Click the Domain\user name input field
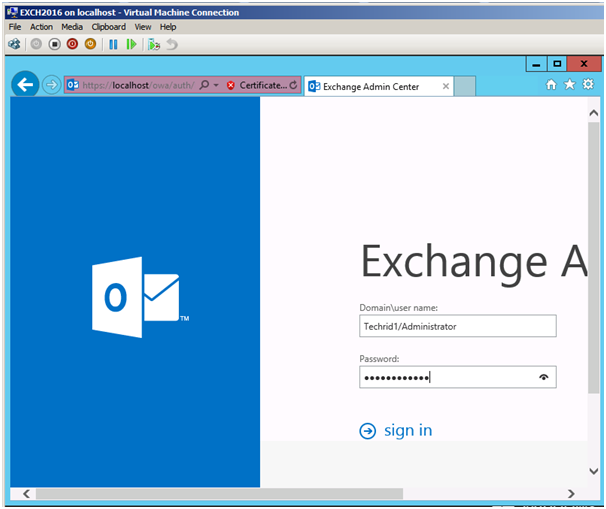This screenshot has width=606, height=509. coord(458,326)
